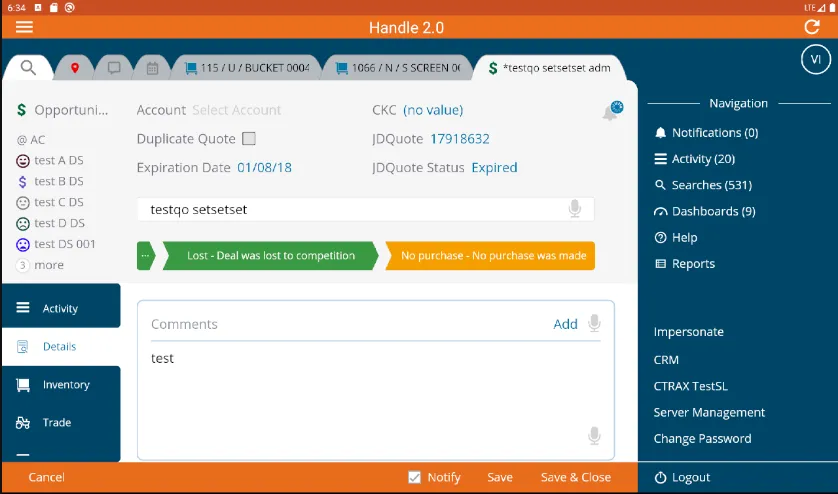Expand 3 more contacts
The height and width of the screenshot is (494, 838).
pos(40,265)
